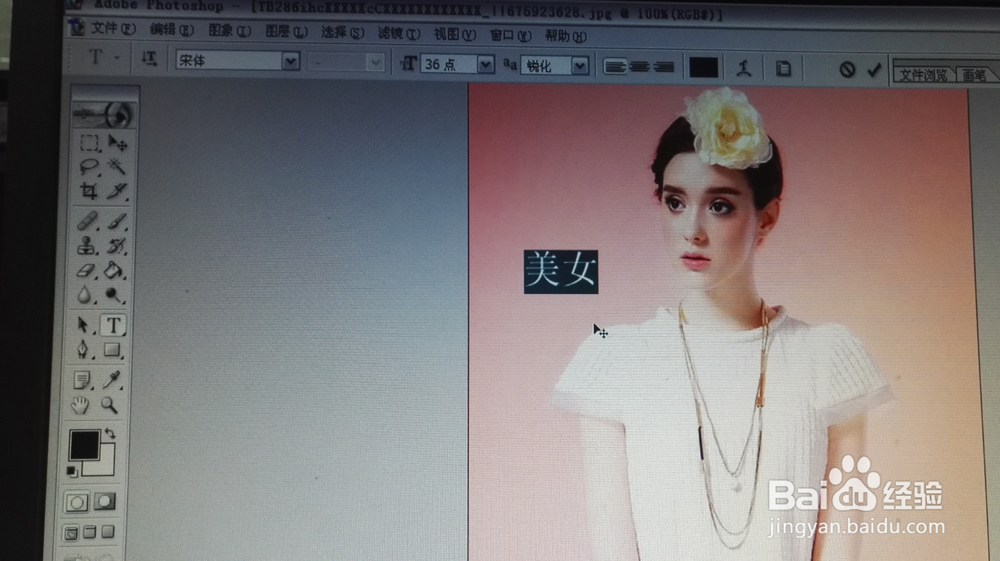
Task: Open the 视图 menu
Action: [455, 34]
